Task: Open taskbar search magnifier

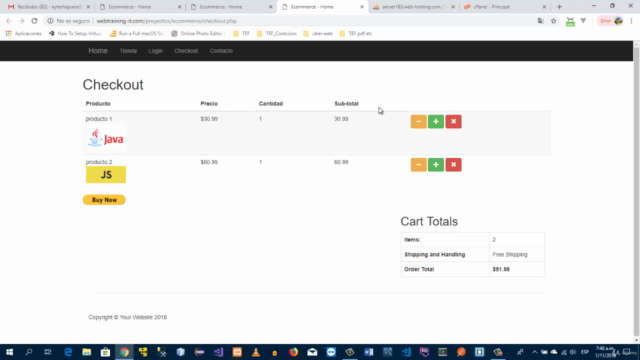Action: pyautogui.click(x=29, y=352)
